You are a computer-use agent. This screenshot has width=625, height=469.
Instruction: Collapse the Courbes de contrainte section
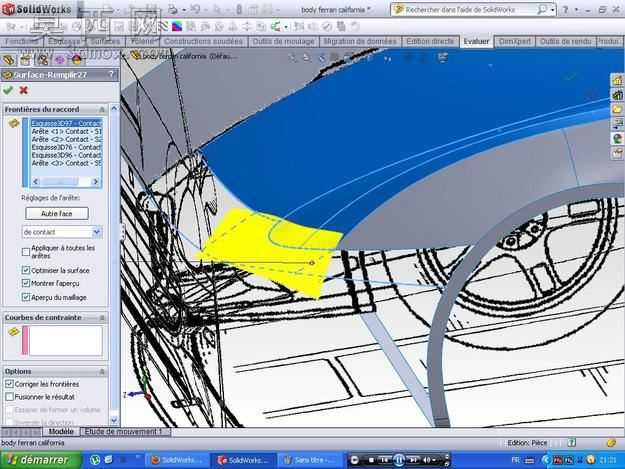102,318
